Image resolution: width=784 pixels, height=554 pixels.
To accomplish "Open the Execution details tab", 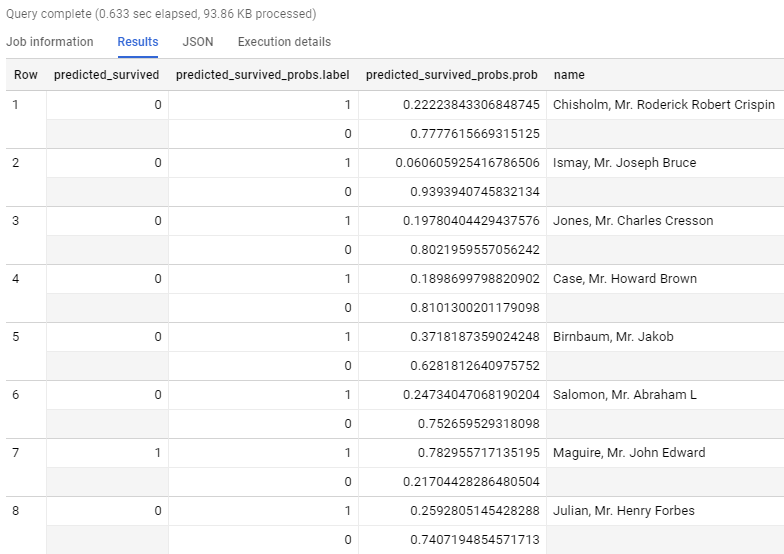I will [284, 42].
